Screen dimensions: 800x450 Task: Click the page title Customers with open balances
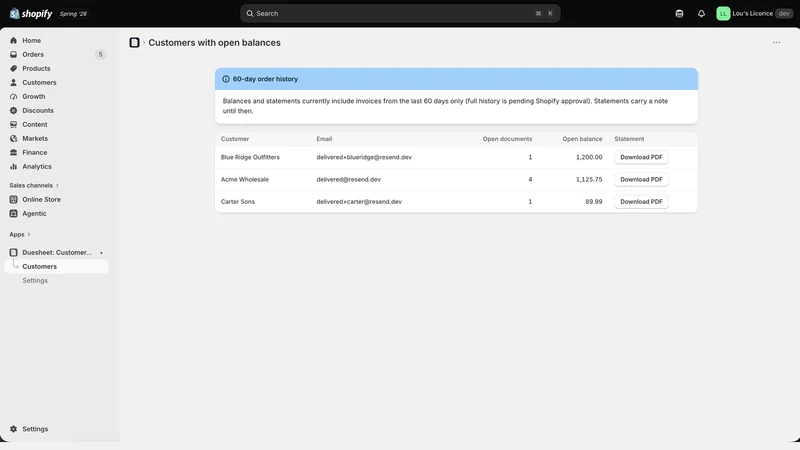pos(214,43)
